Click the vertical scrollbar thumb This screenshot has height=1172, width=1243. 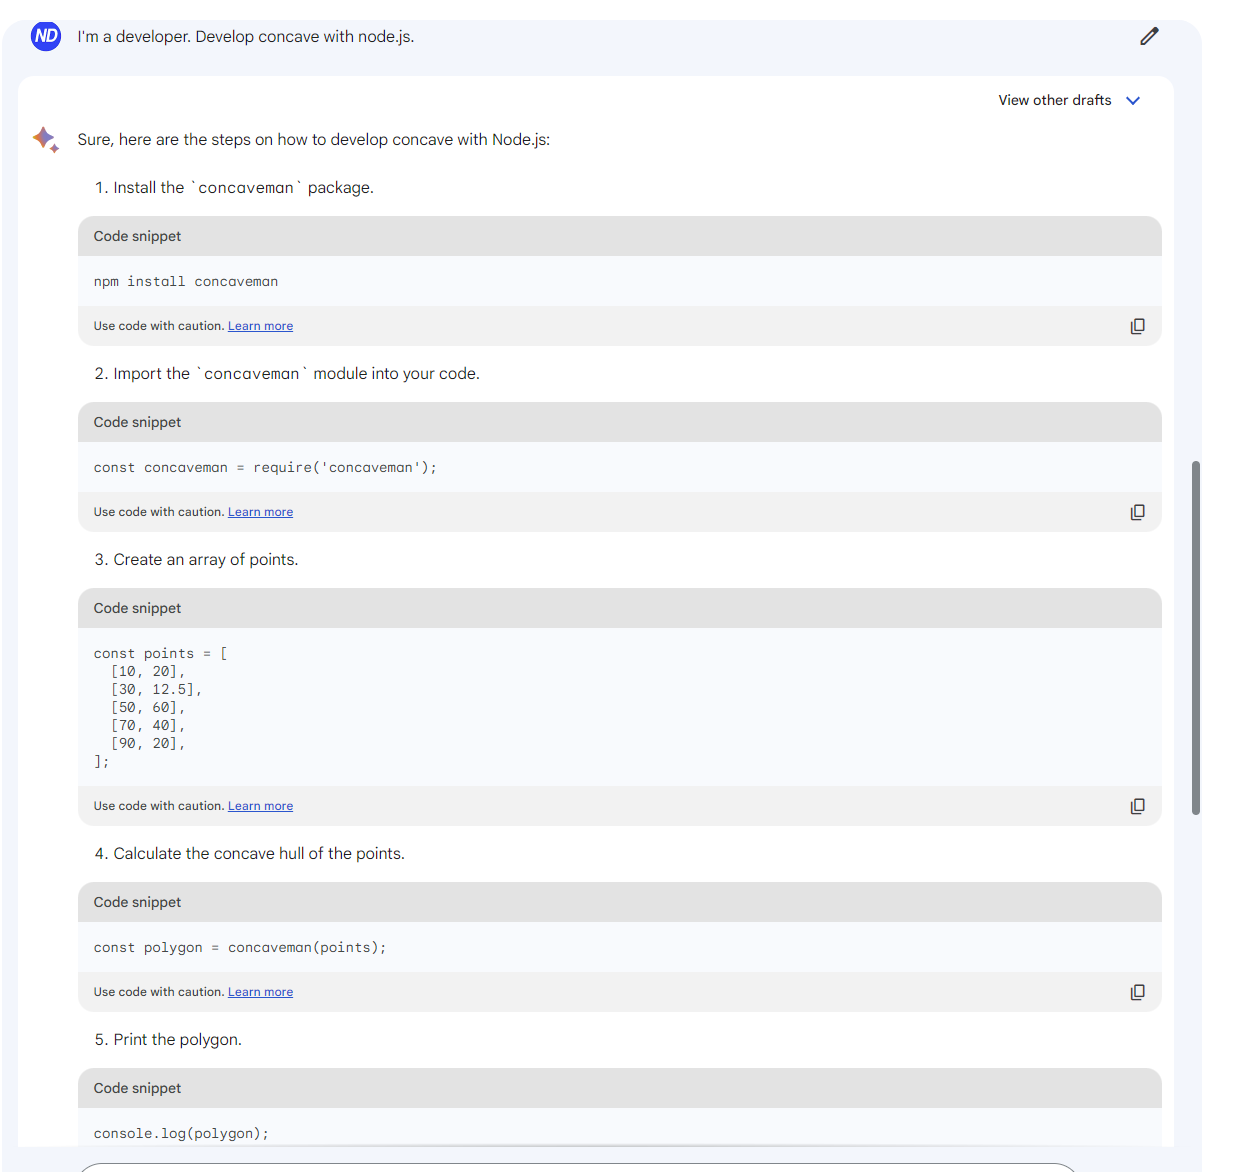point(1196,638)
